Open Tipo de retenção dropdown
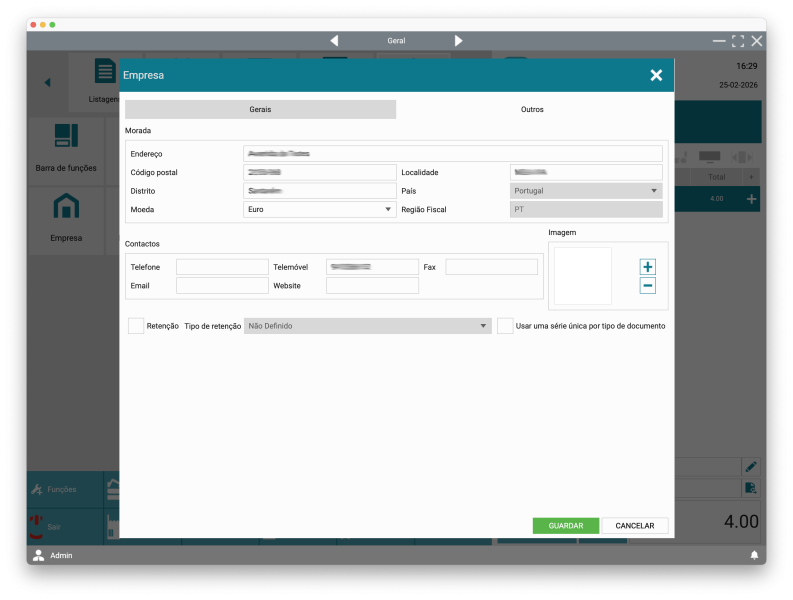Viewport: 793px width, 600px height. click(367, 326)
